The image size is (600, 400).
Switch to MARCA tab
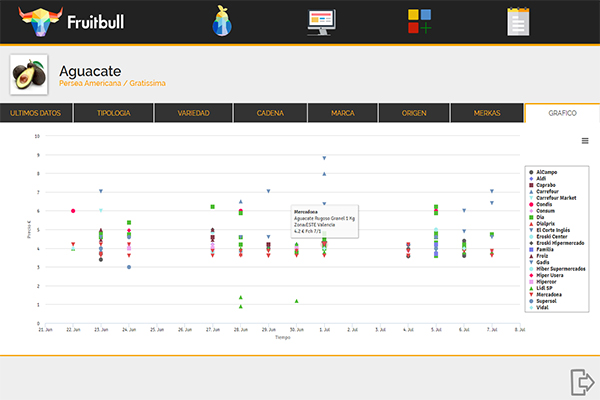(x=343, y=113)
